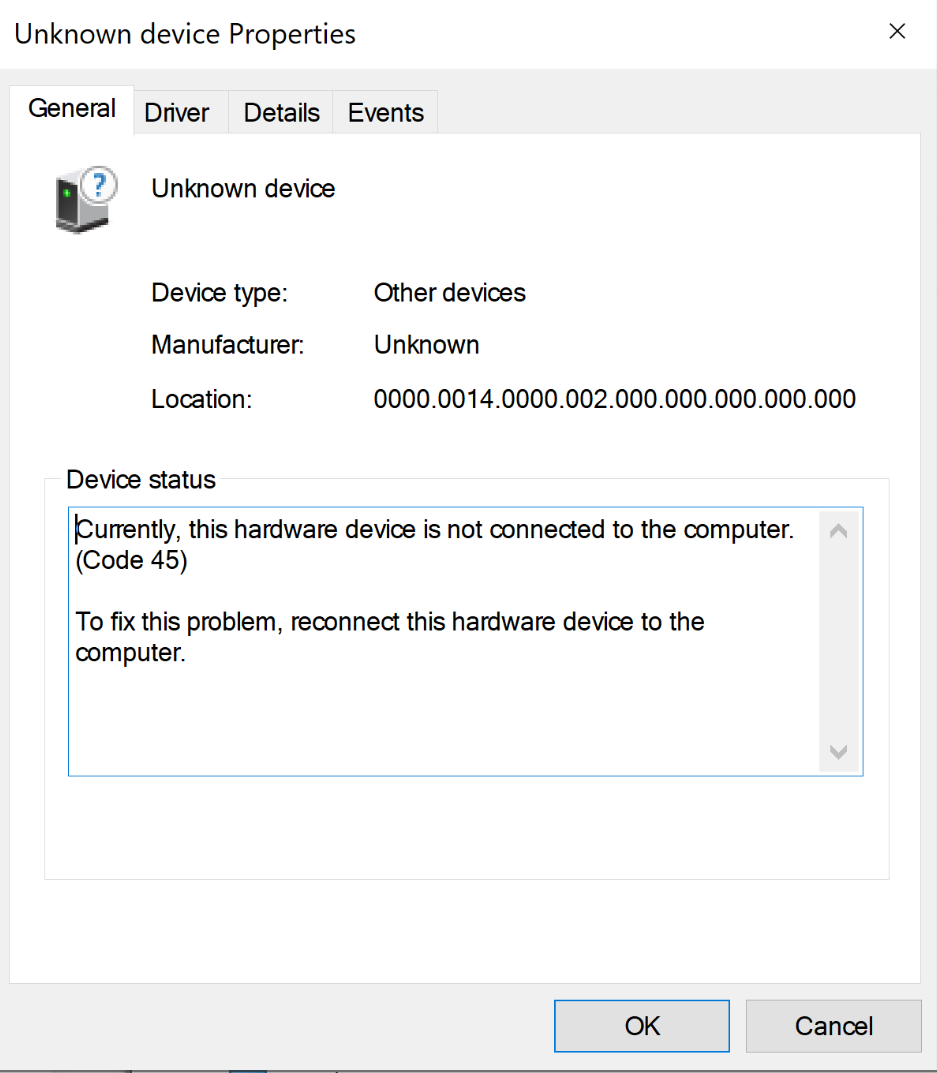
Task: Click the 'Device status' group label
Action: point(141,480)
